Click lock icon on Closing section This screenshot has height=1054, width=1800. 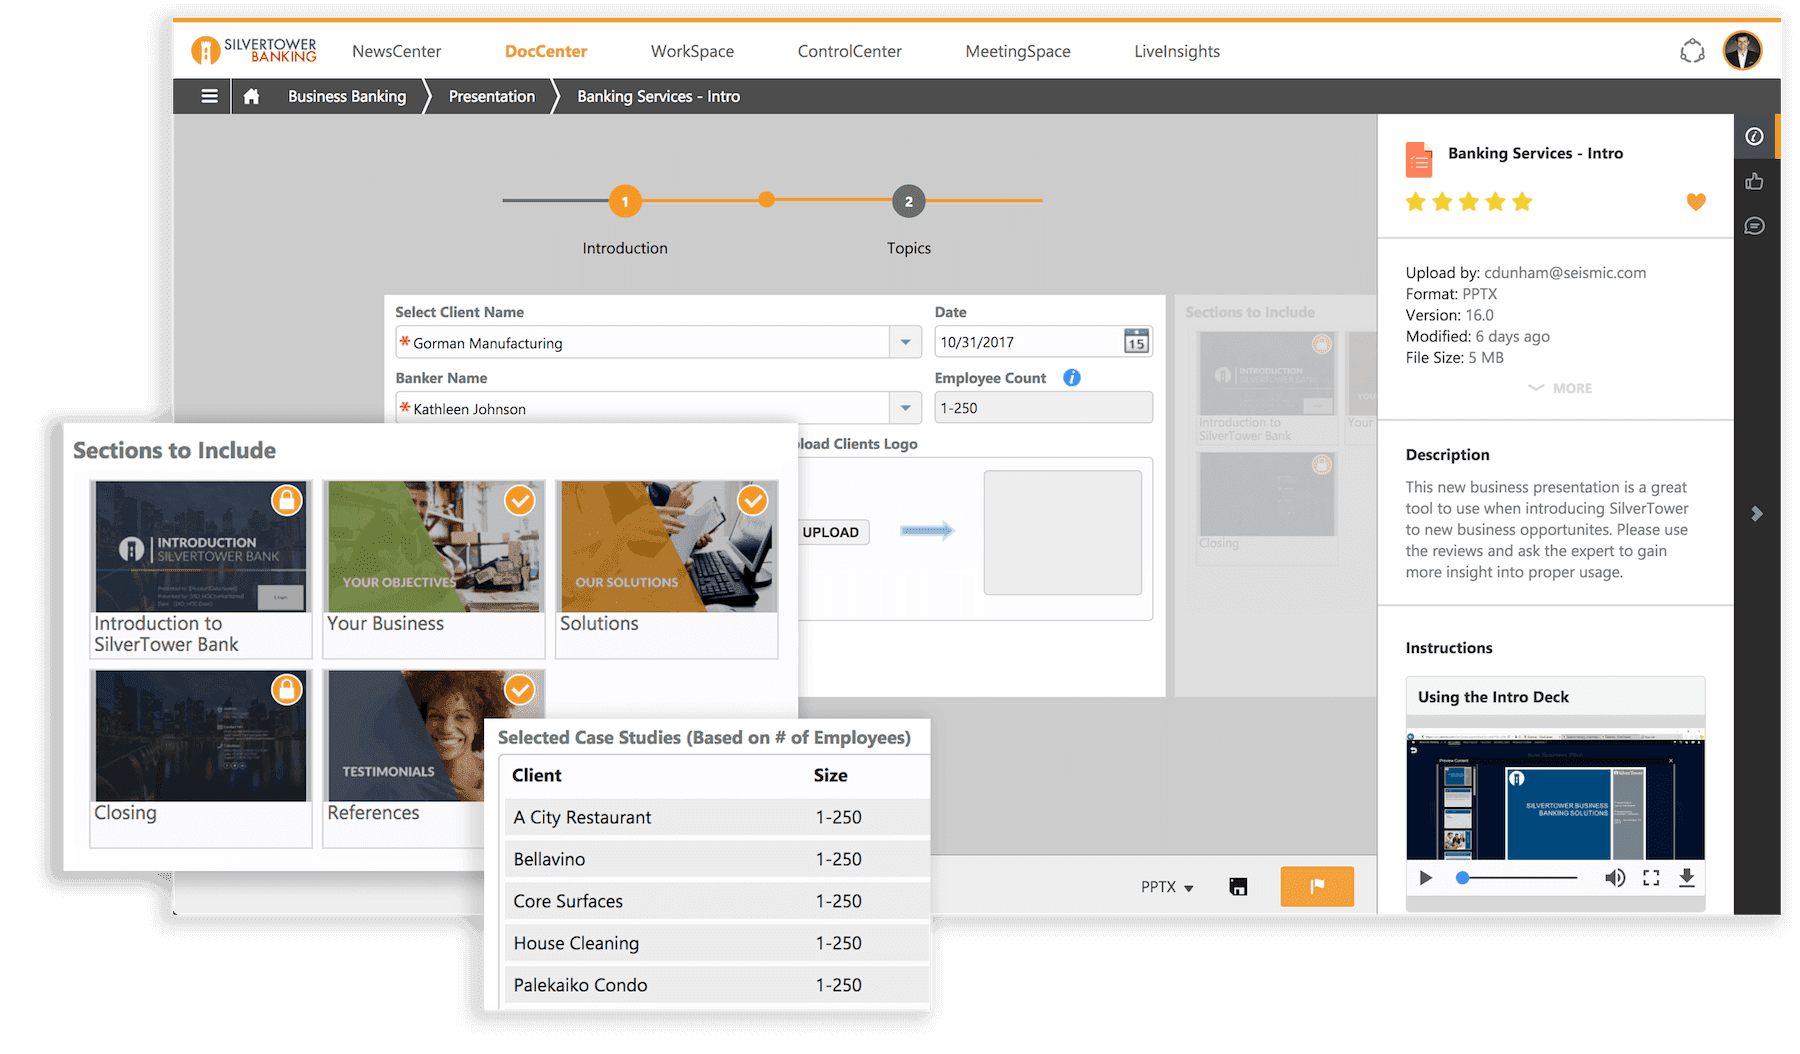click(287, 689)
